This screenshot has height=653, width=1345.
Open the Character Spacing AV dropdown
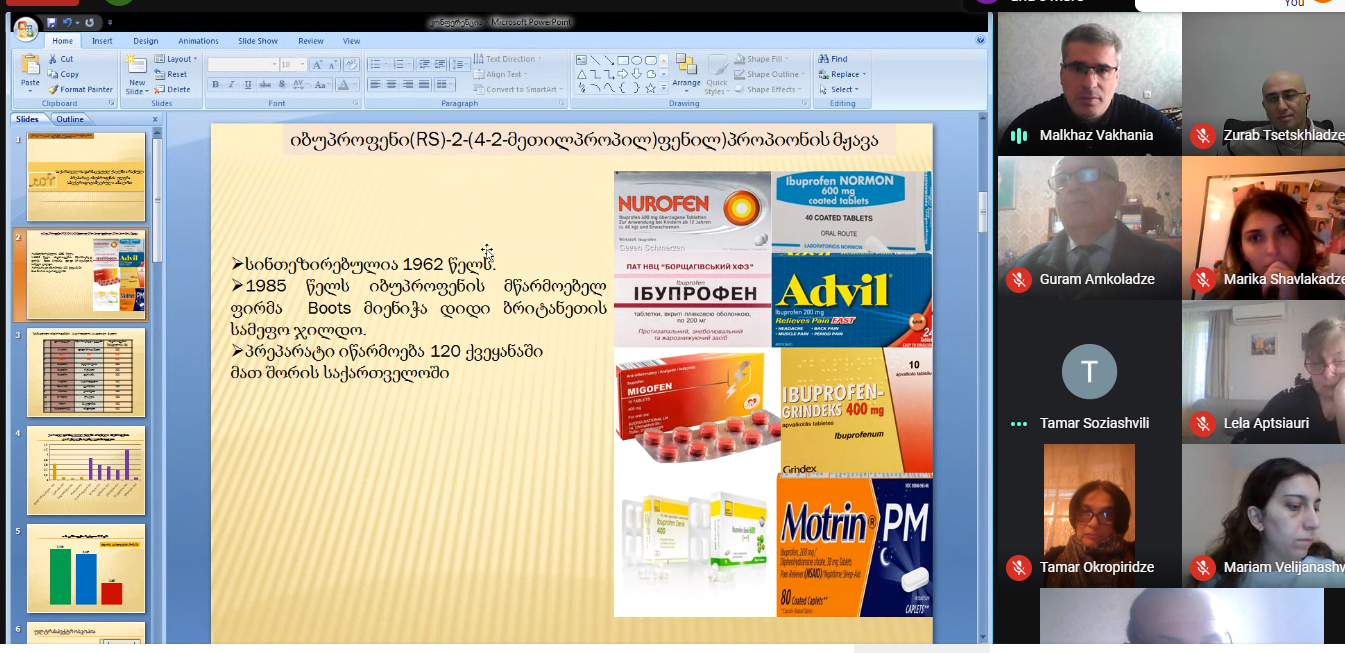[x=300, y=84]
